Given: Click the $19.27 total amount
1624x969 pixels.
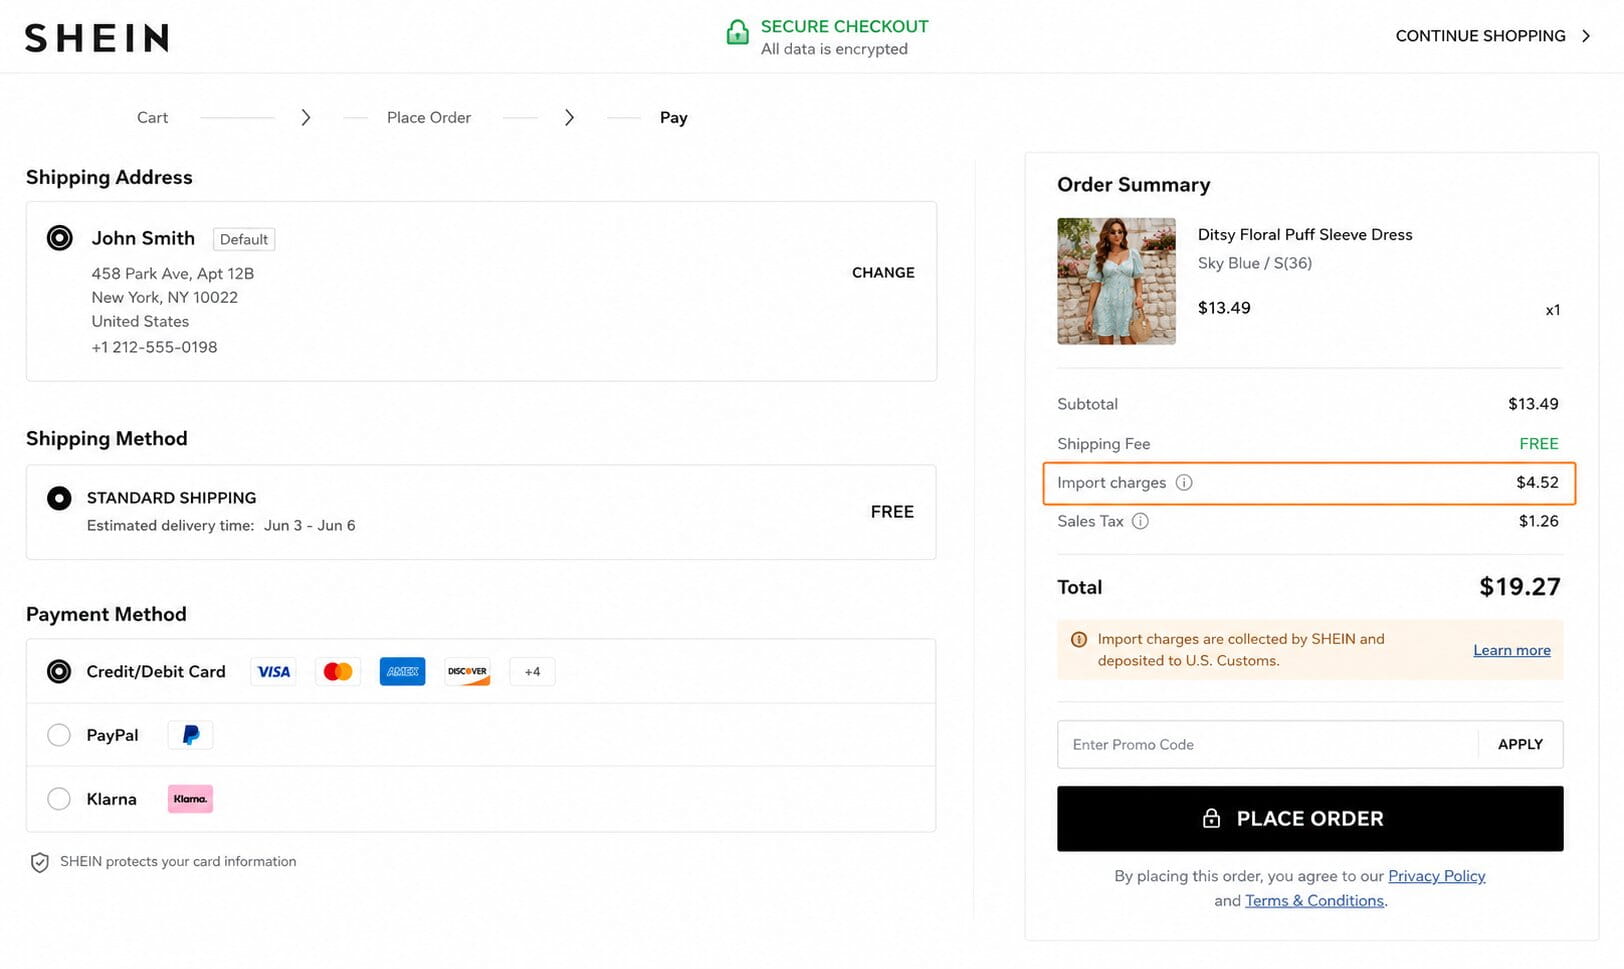Looking at the screenshot, I should coord(1519,587).
